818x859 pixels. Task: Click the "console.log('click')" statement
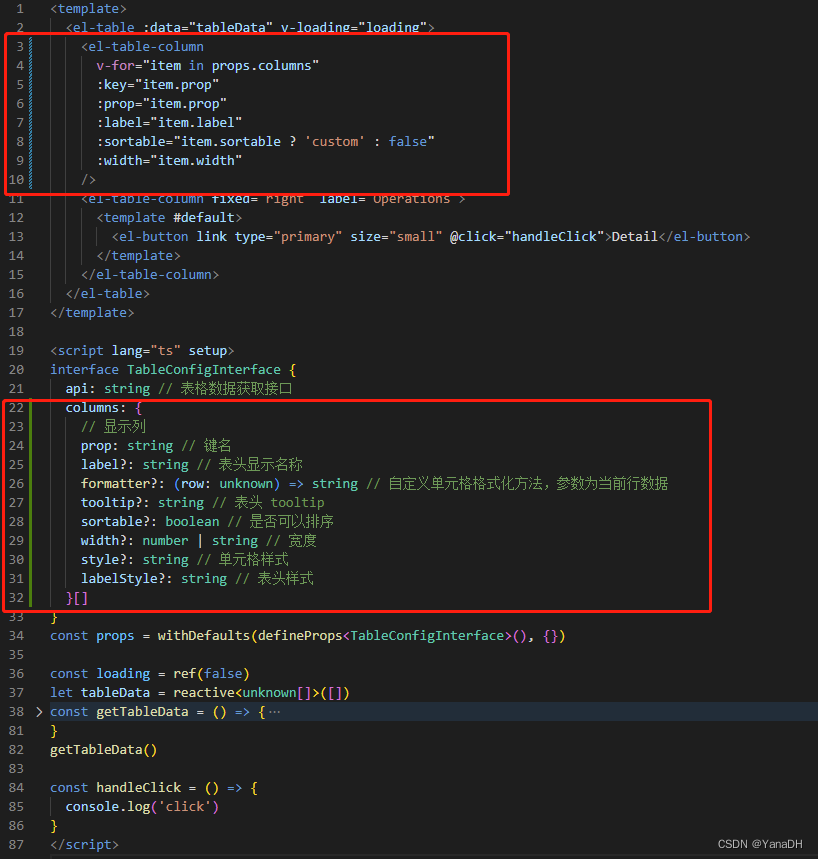[142, 806]
